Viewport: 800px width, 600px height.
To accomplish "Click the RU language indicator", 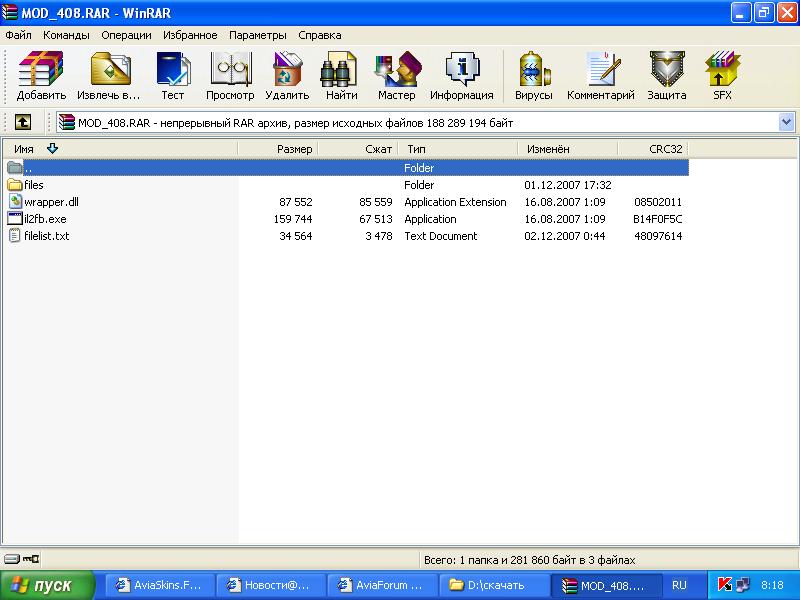I will pos(679,585).
